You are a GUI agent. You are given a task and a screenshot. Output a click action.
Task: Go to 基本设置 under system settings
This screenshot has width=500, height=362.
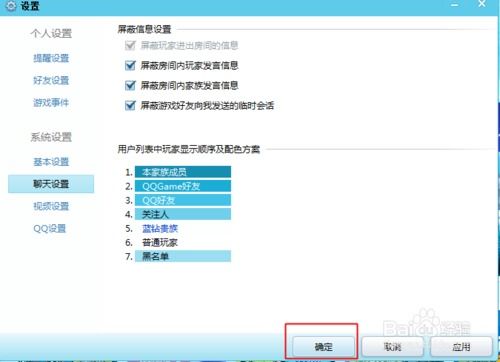pyautogui.click(x=51, y=162)
